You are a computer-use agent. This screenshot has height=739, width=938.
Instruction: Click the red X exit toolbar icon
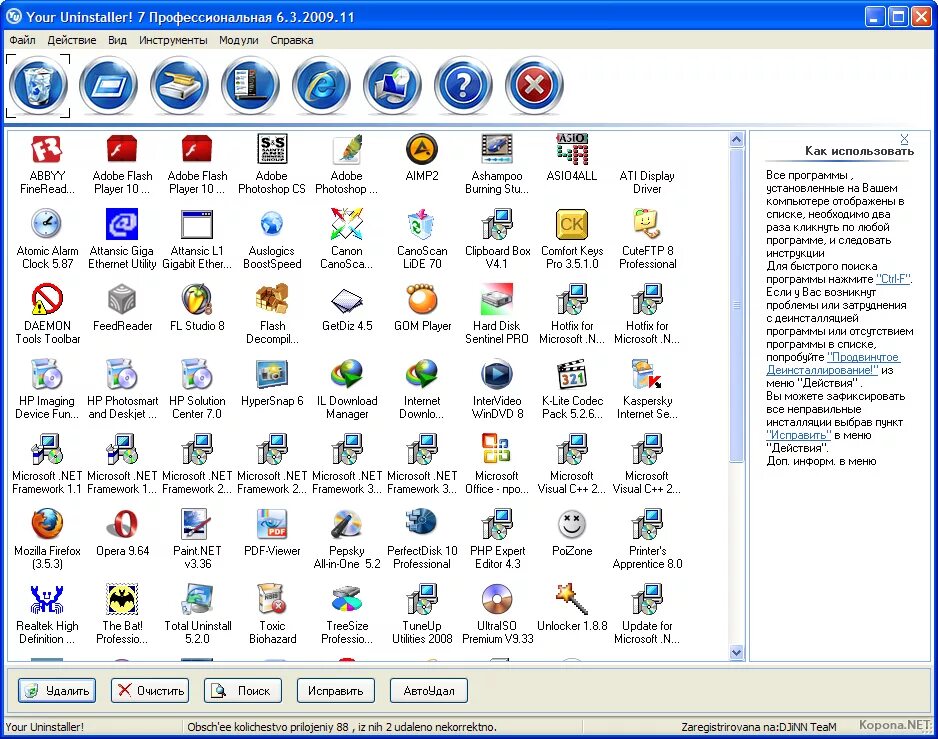(x=534, y=86)
